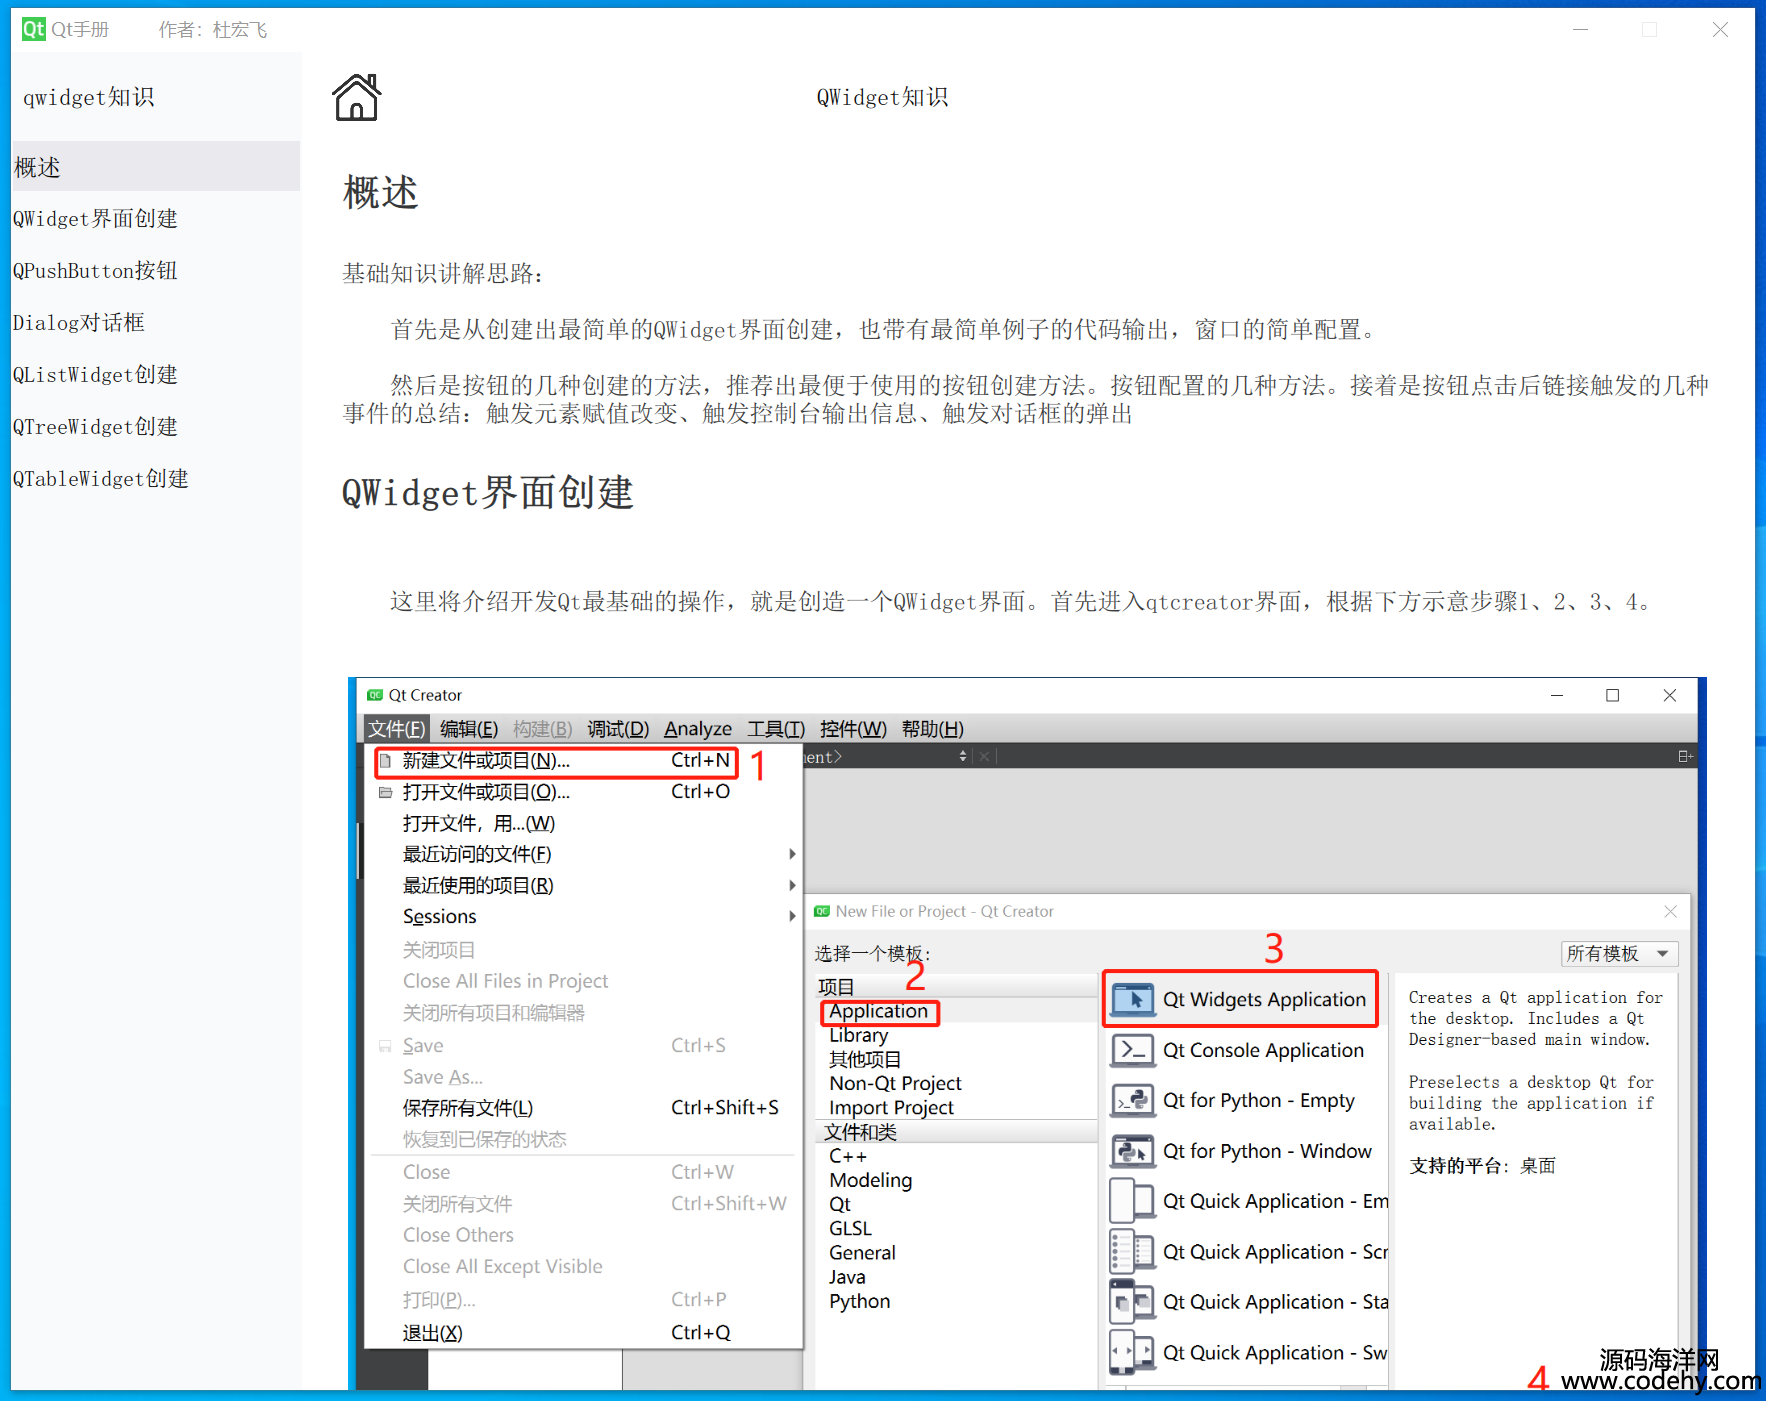Expand the Sessions submenu arrow

pyautogui.click(x=791, y=916)
